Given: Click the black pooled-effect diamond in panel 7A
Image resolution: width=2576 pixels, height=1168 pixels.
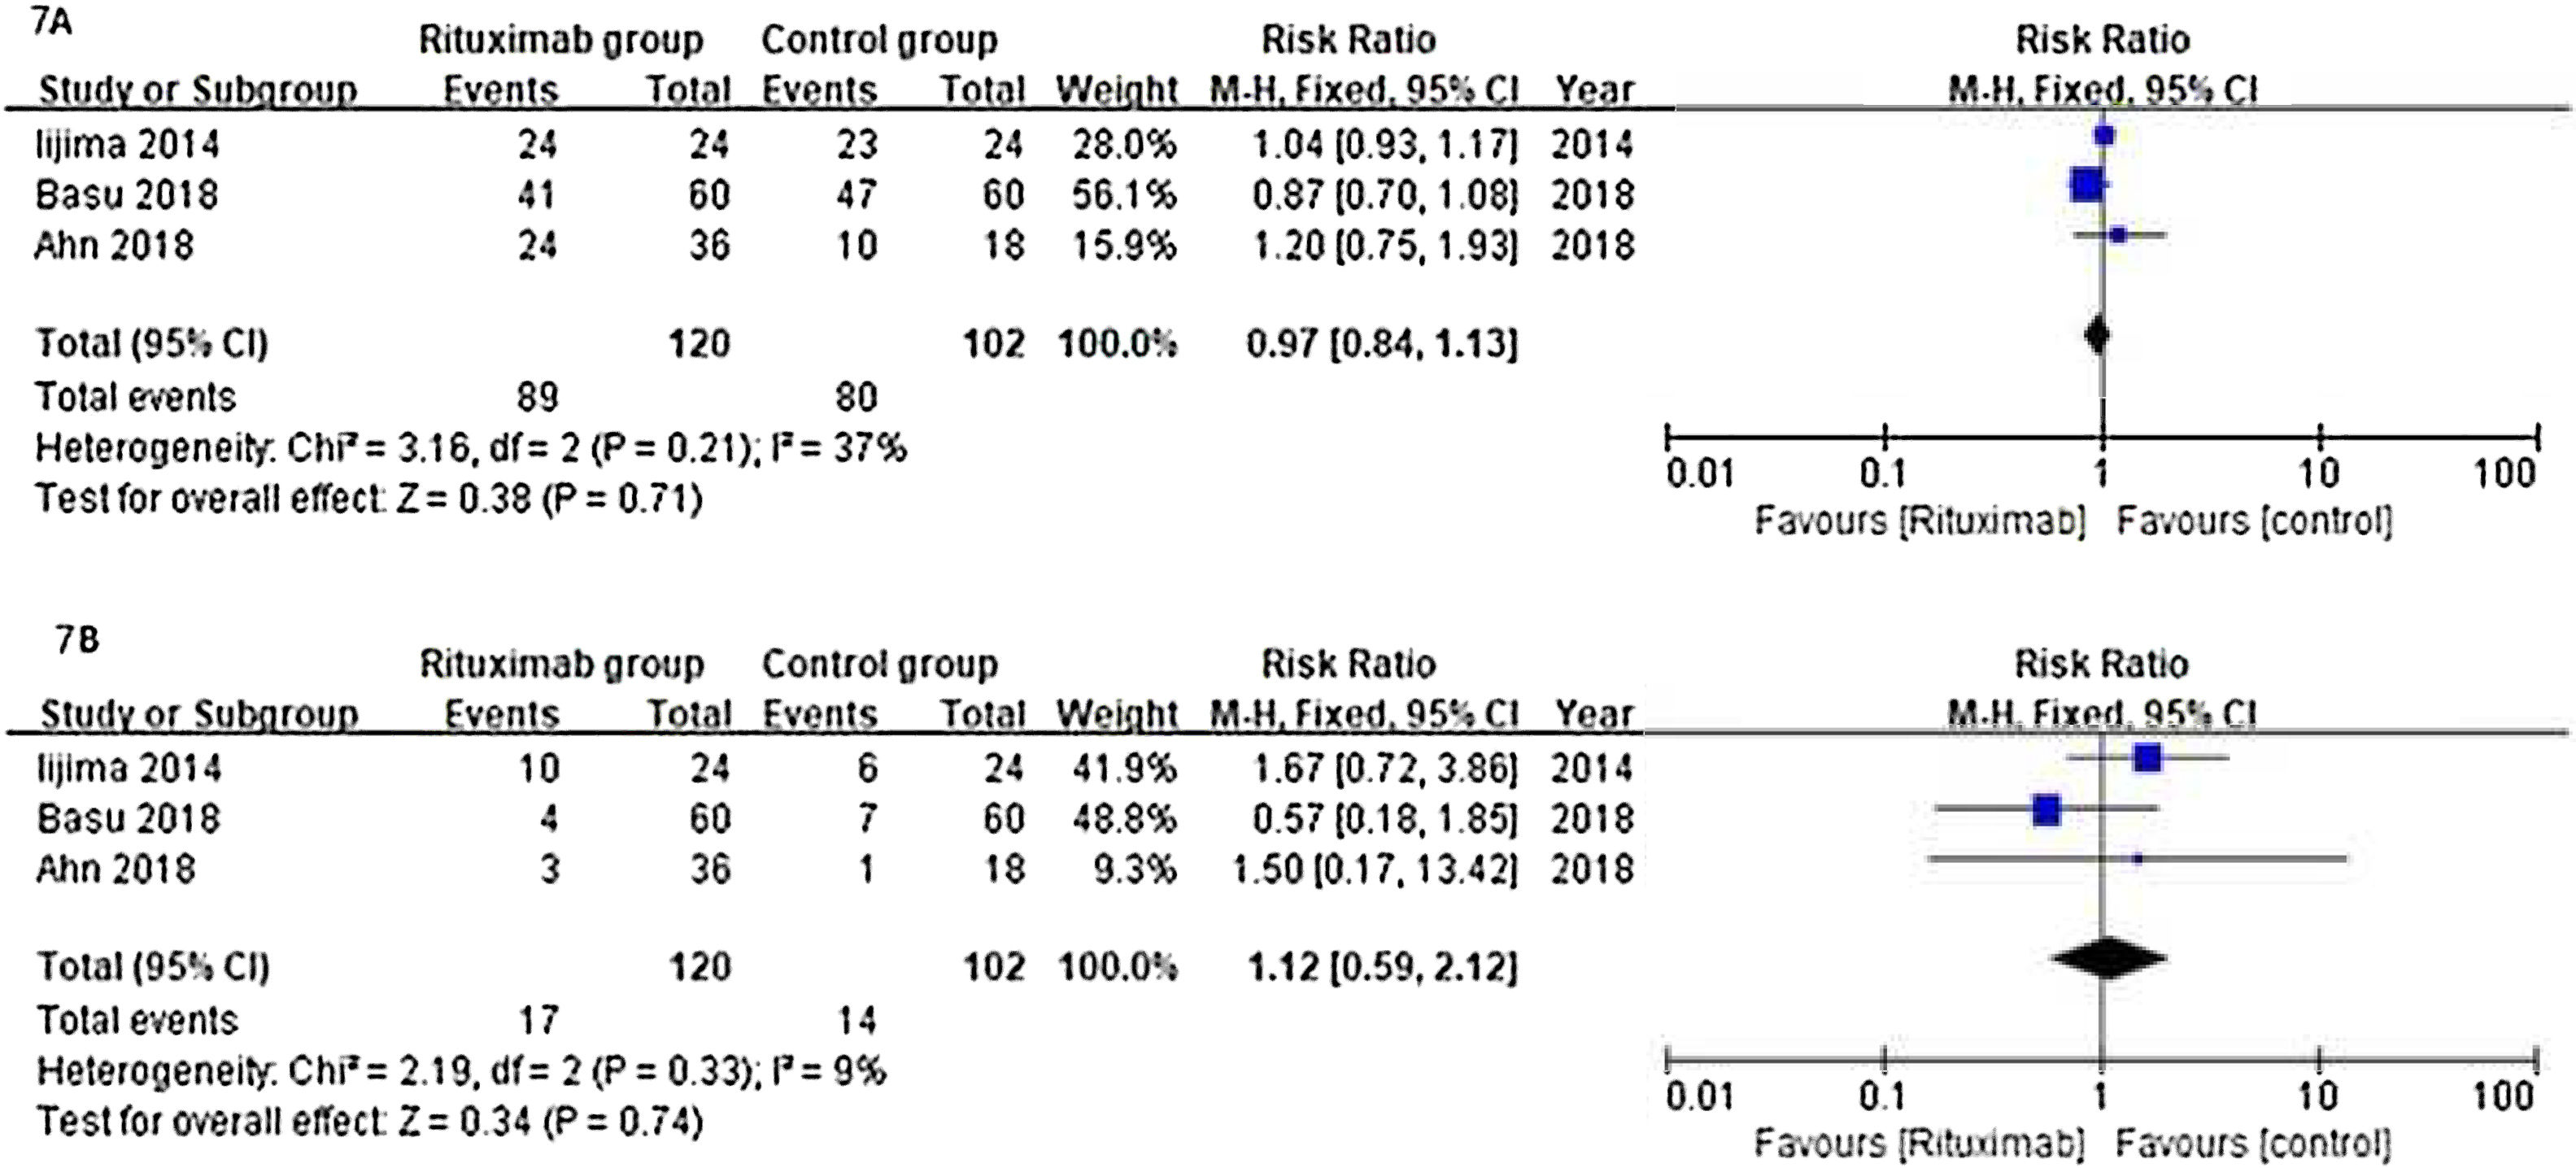Looking at the screenshot, I should pyautogui.click(x=2098, y=335).
